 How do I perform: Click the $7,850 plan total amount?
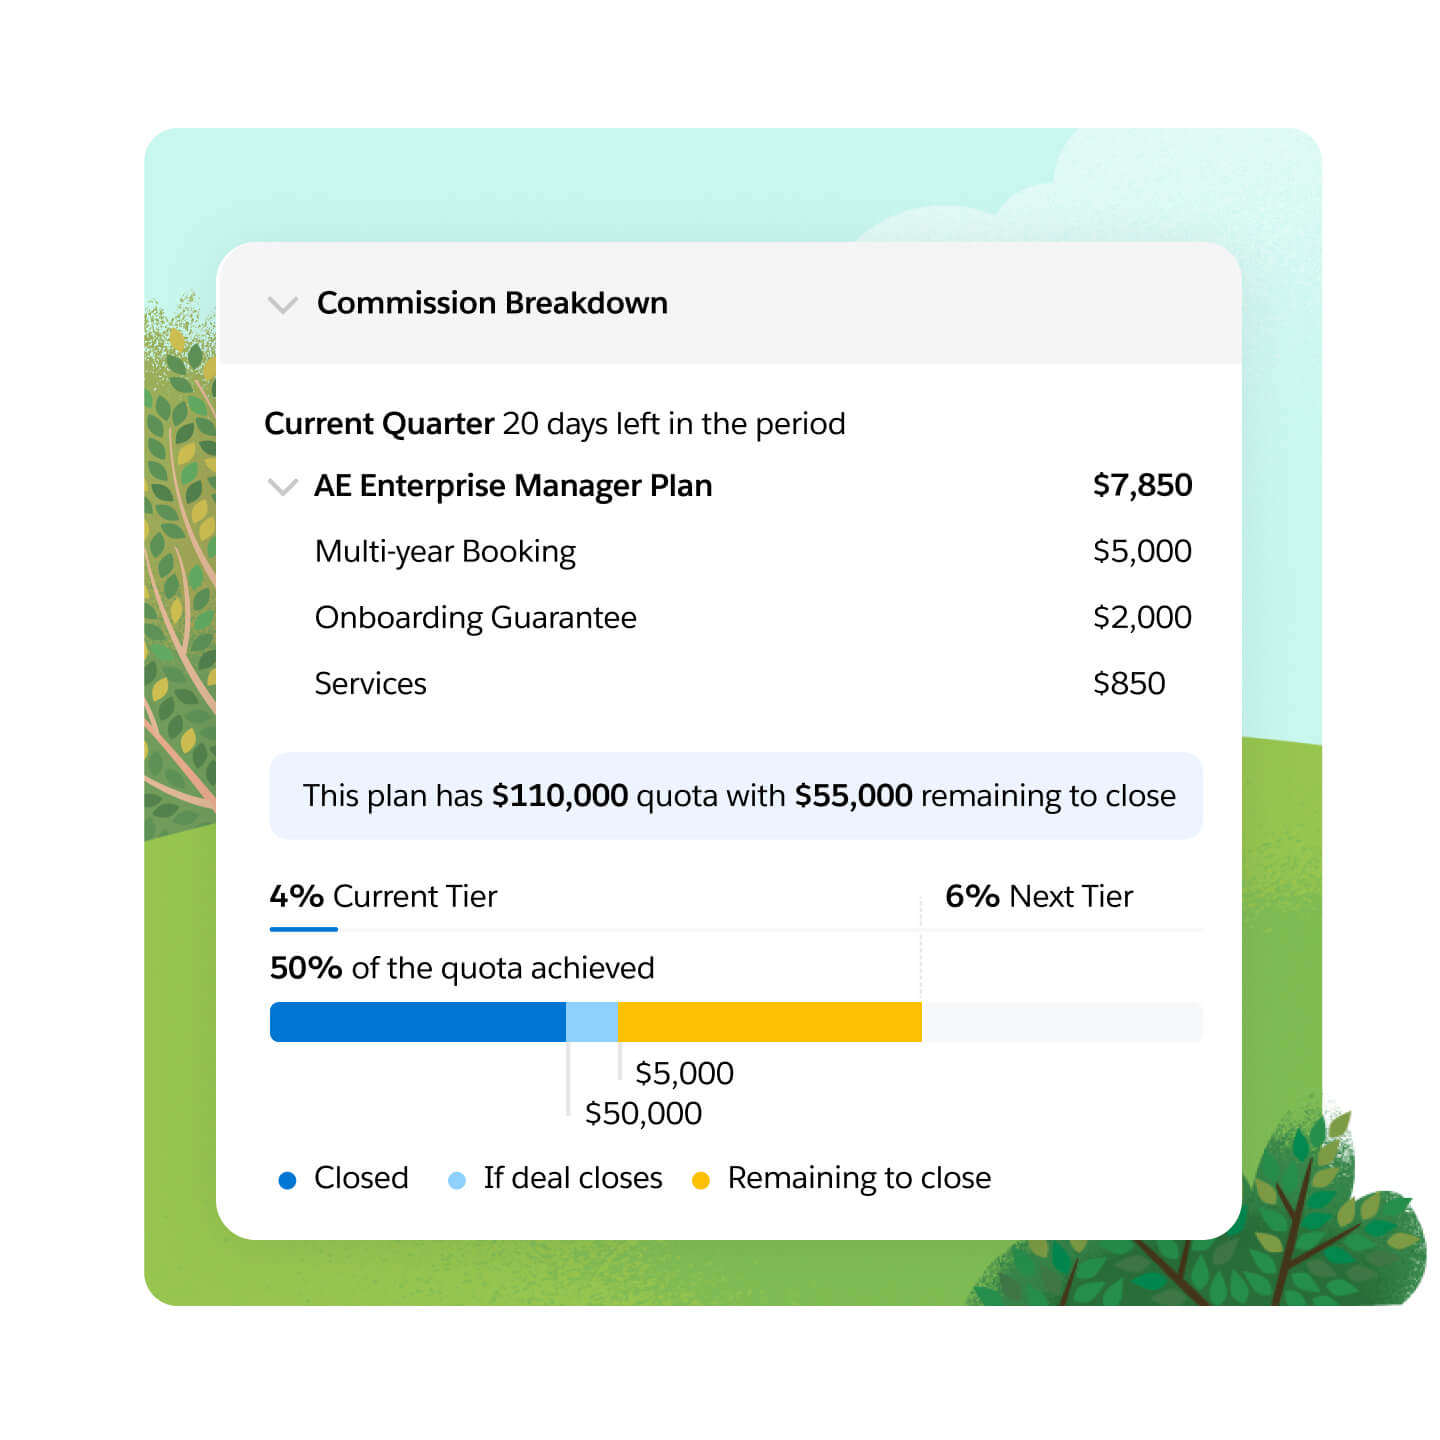[x=1142, y=486]
